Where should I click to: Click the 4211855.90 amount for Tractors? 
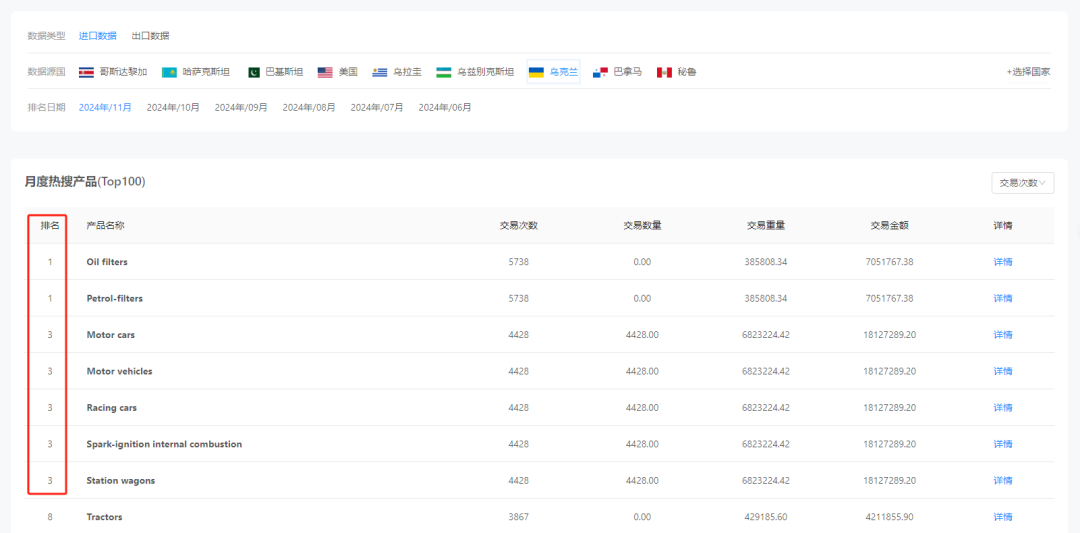(x=889, y=516)
